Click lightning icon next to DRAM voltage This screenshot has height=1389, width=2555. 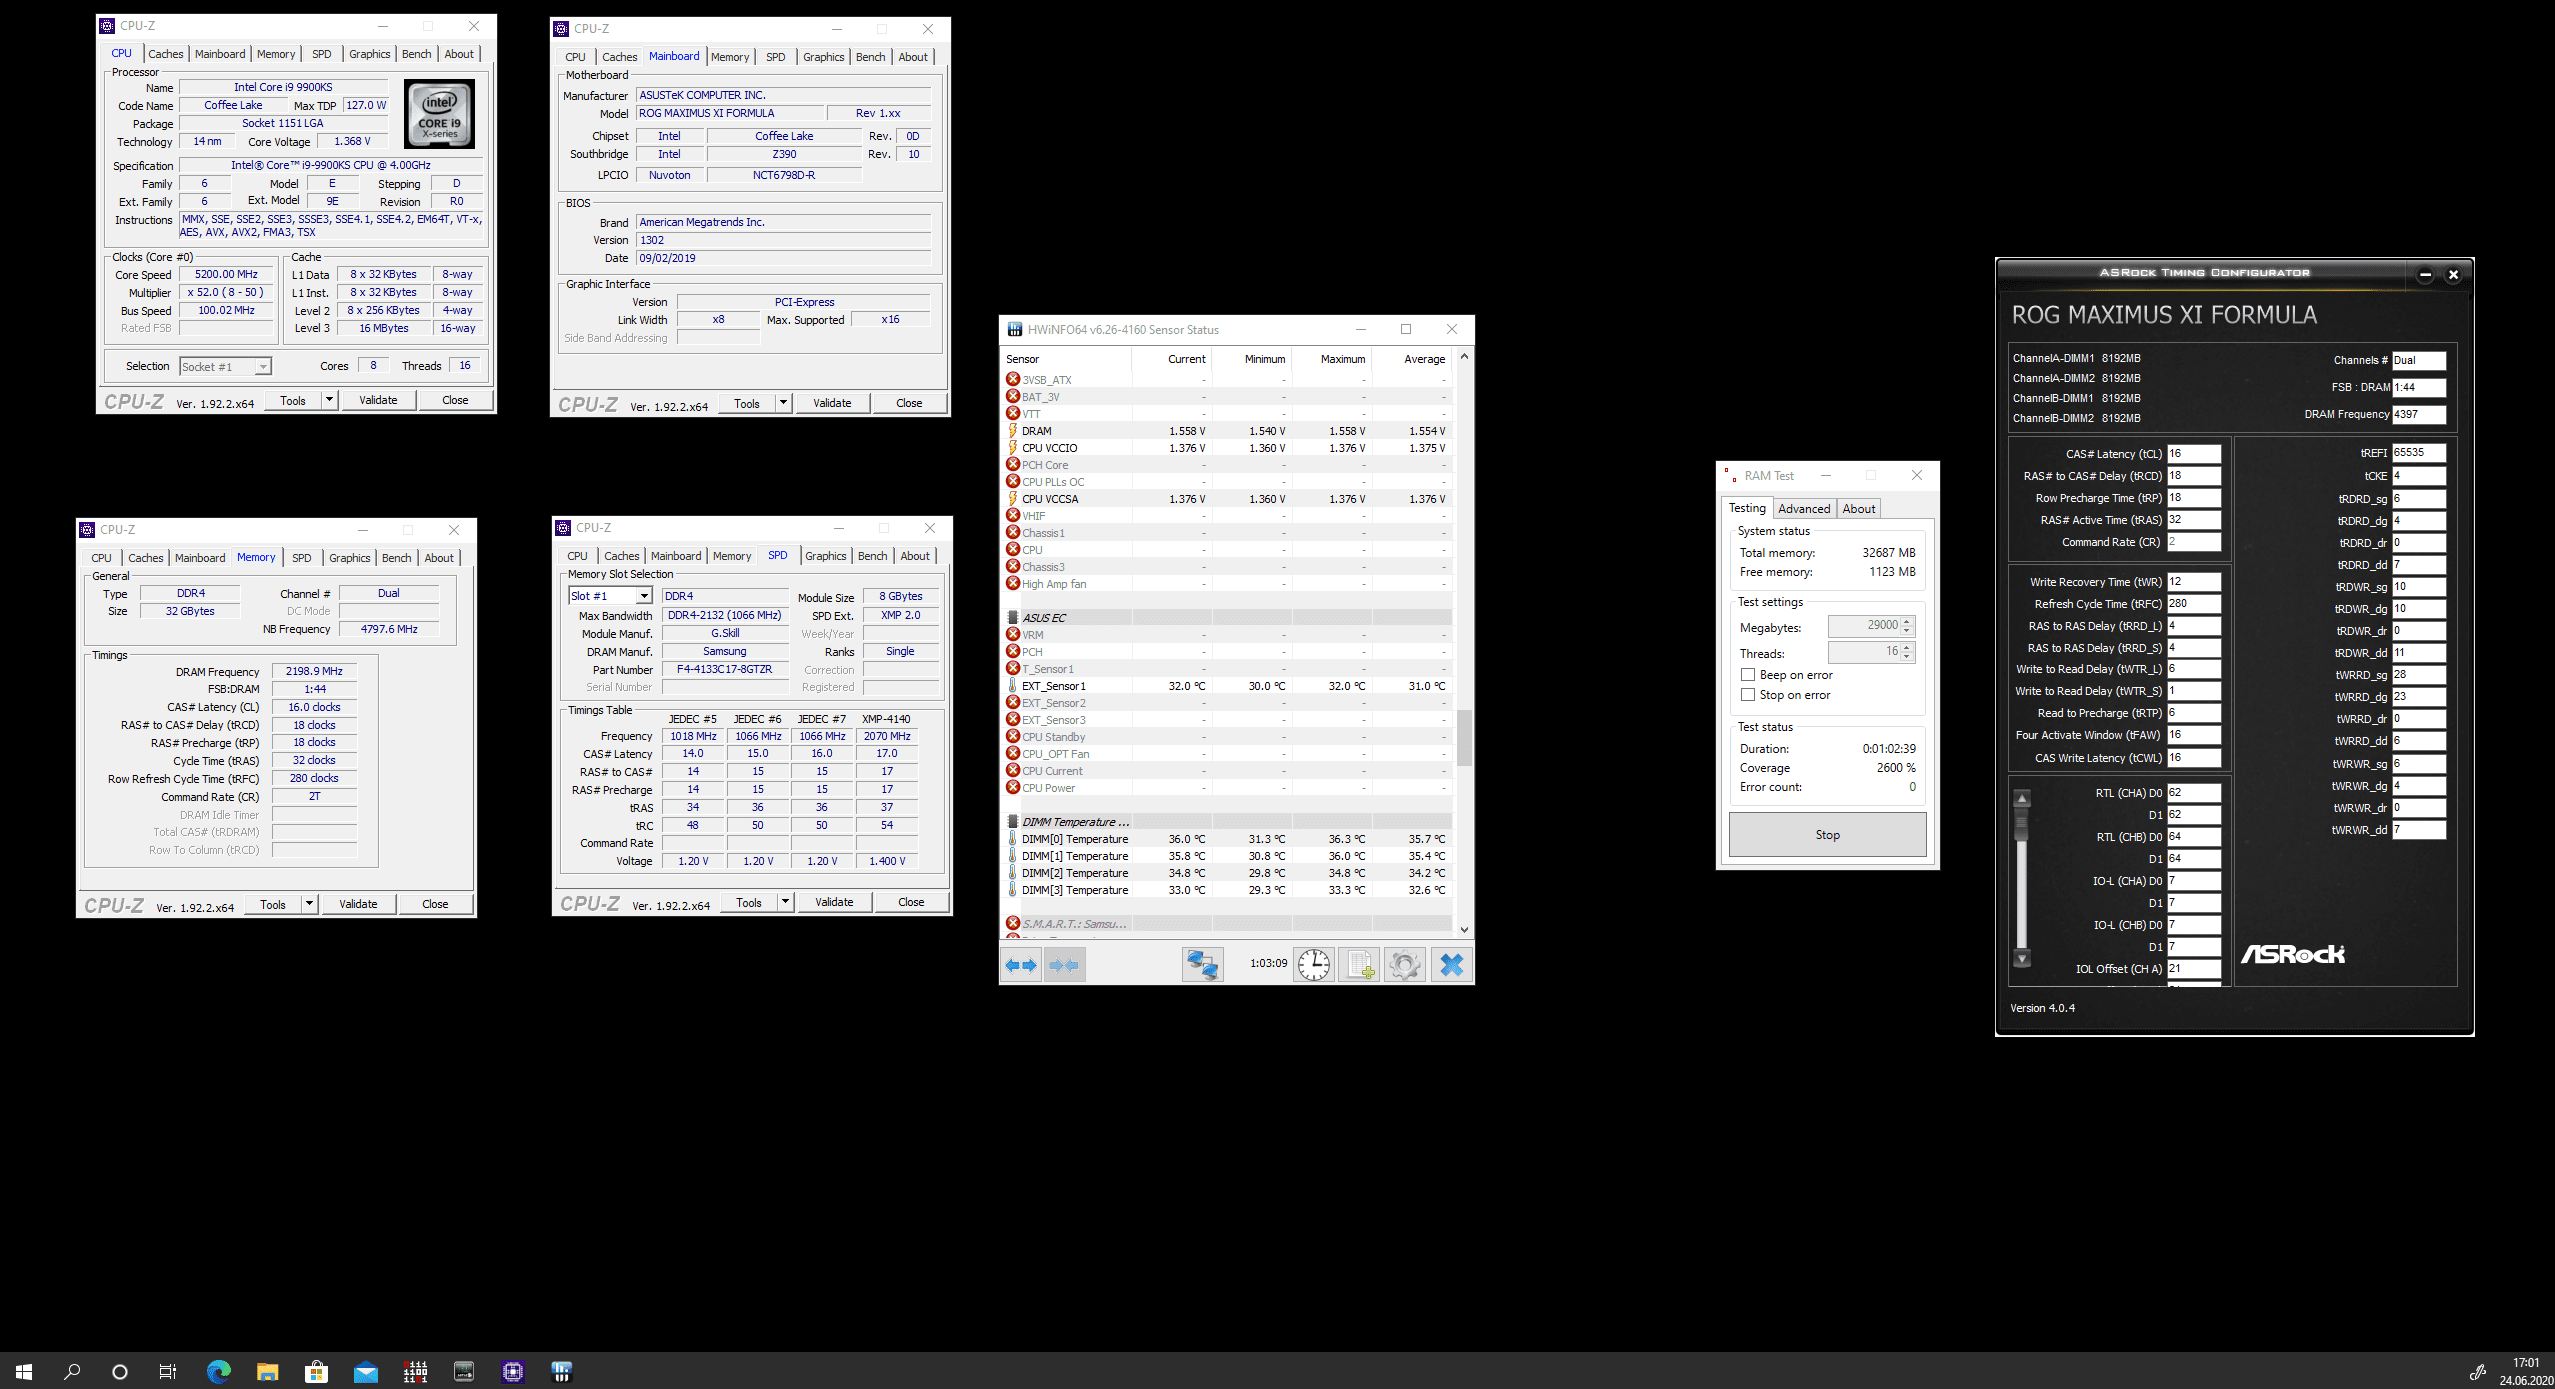pyautogui.click(x=1012, y=431)
